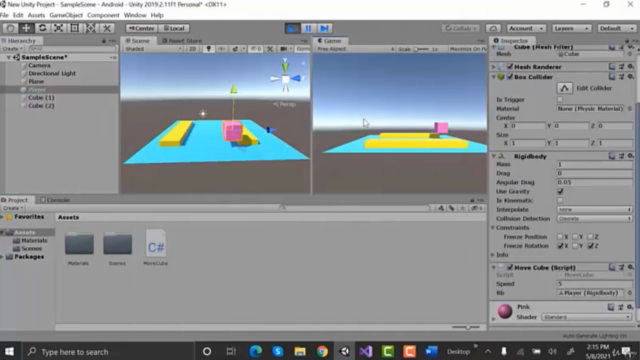Screen dimensions: 640x360
Task: Select the Scale tool
Action: pyautogui.click(x=58, y=28)
